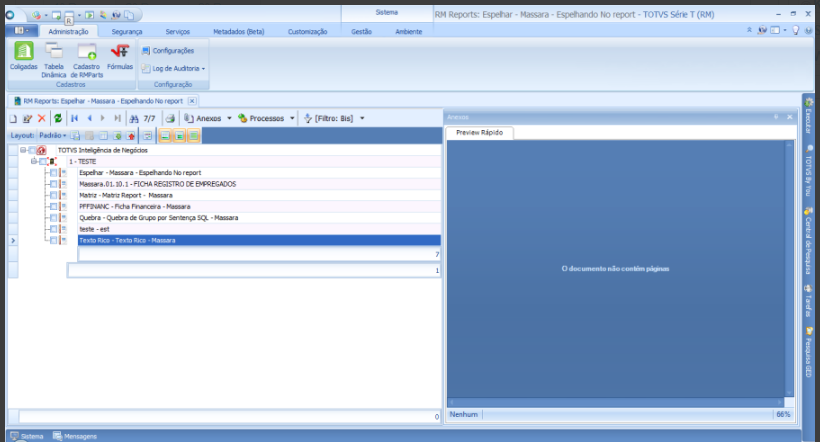Check the Quebra de Grupo row checkbox

pyautogui.click(x=53, y=218)
